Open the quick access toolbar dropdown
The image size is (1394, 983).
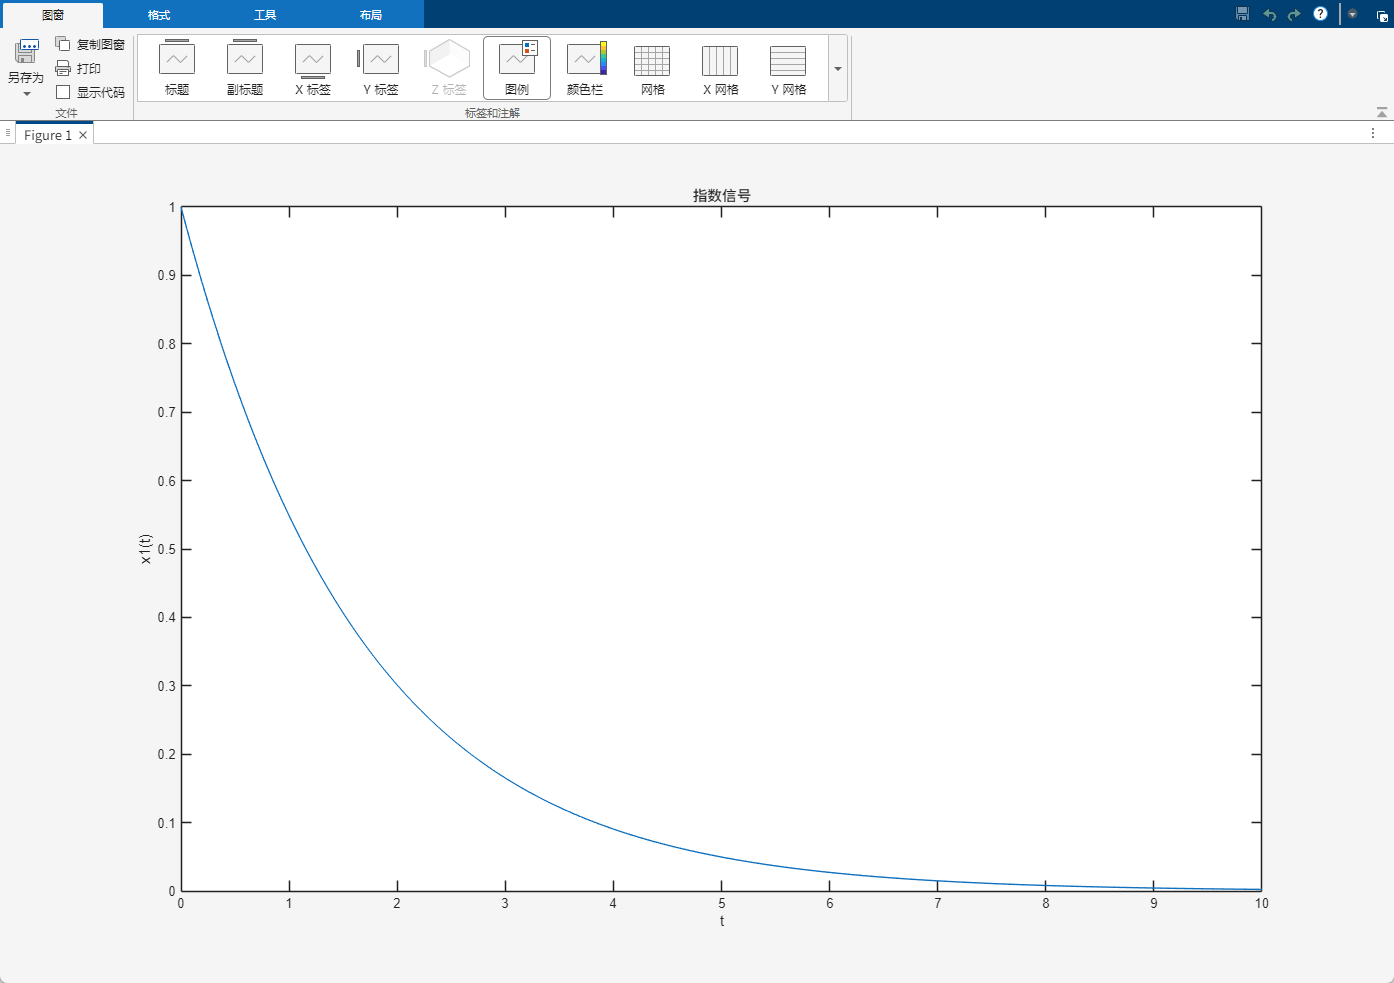[1353, 14]
